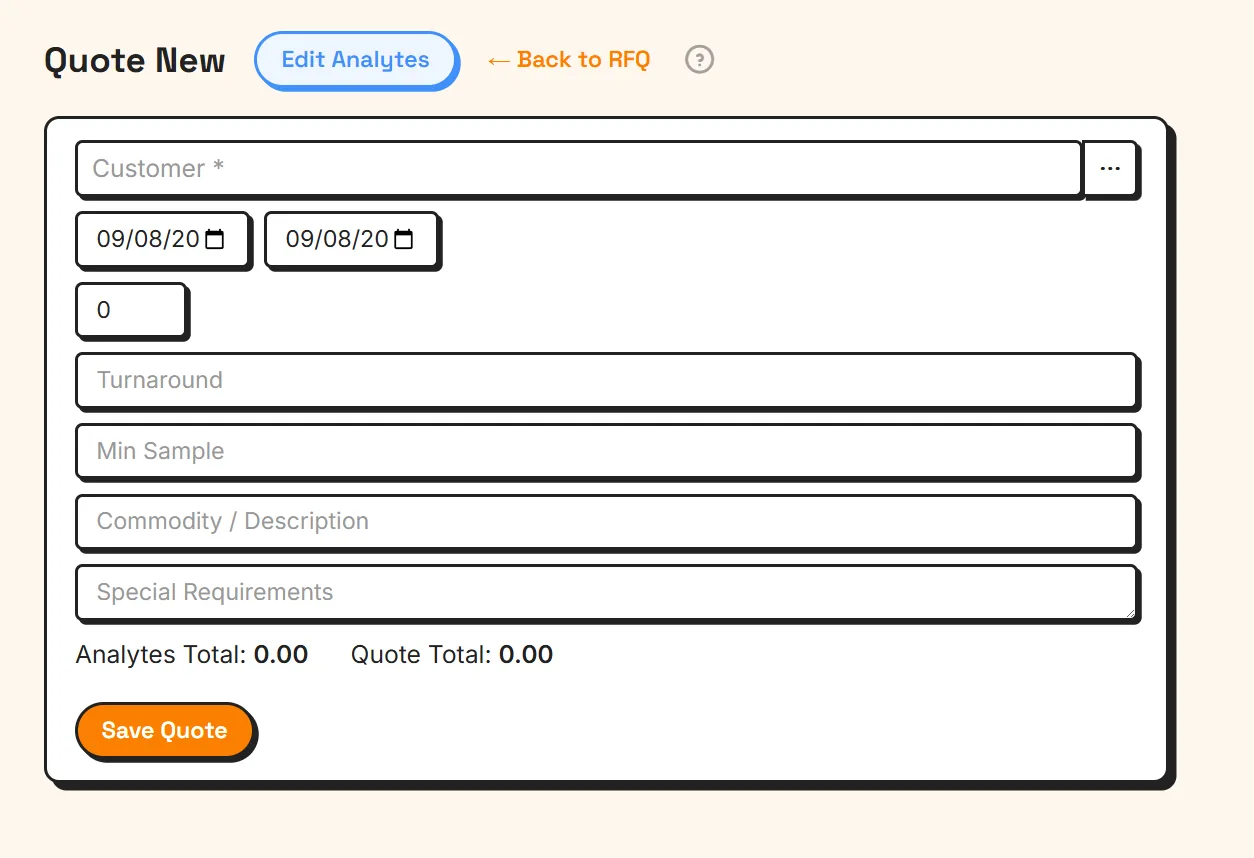Click the Edit Analytes button
Viewport: 1254px width, 858px height.
pos(356,60)
